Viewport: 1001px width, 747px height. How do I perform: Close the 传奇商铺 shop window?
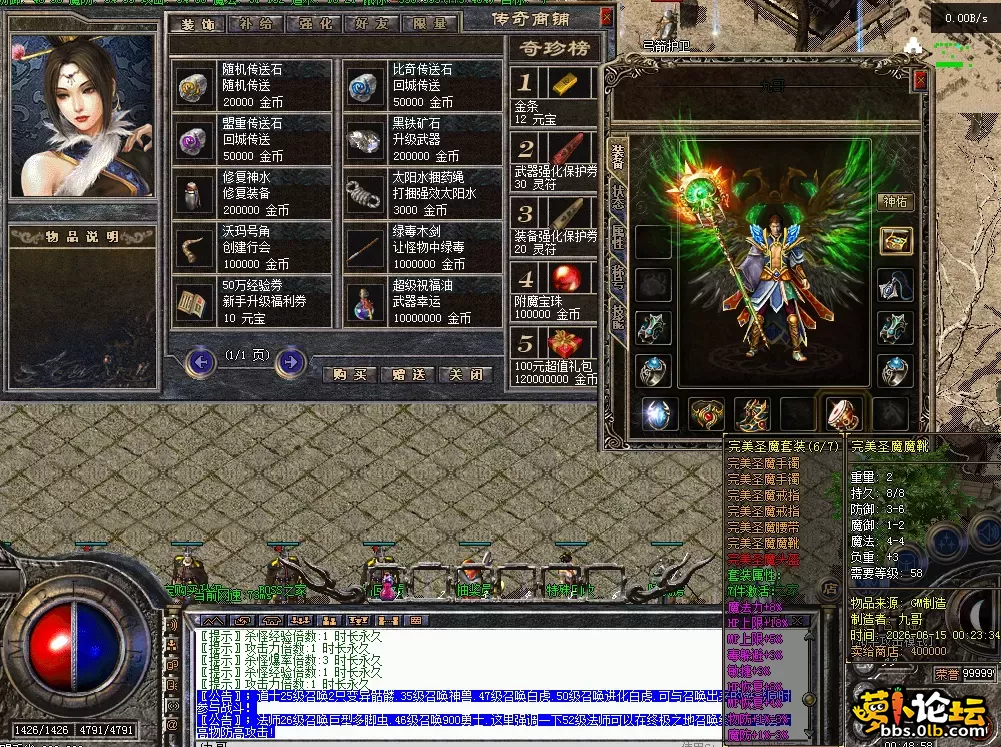point(606,17)
